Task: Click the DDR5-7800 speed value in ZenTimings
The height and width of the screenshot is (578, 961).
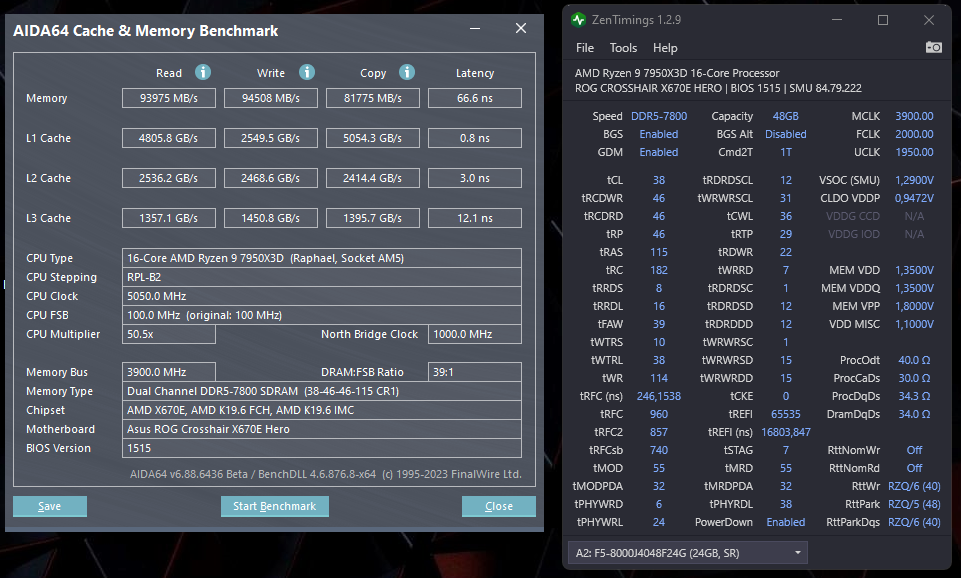Action: 659,116
